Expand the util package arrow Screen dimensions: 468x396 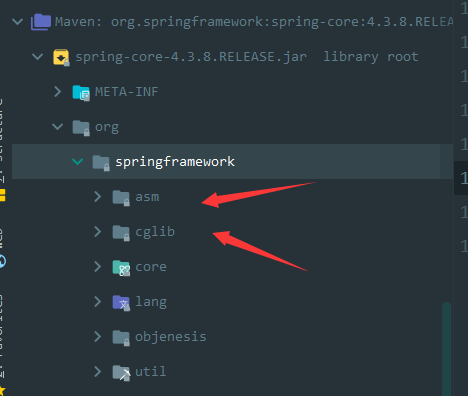point(98,372)
